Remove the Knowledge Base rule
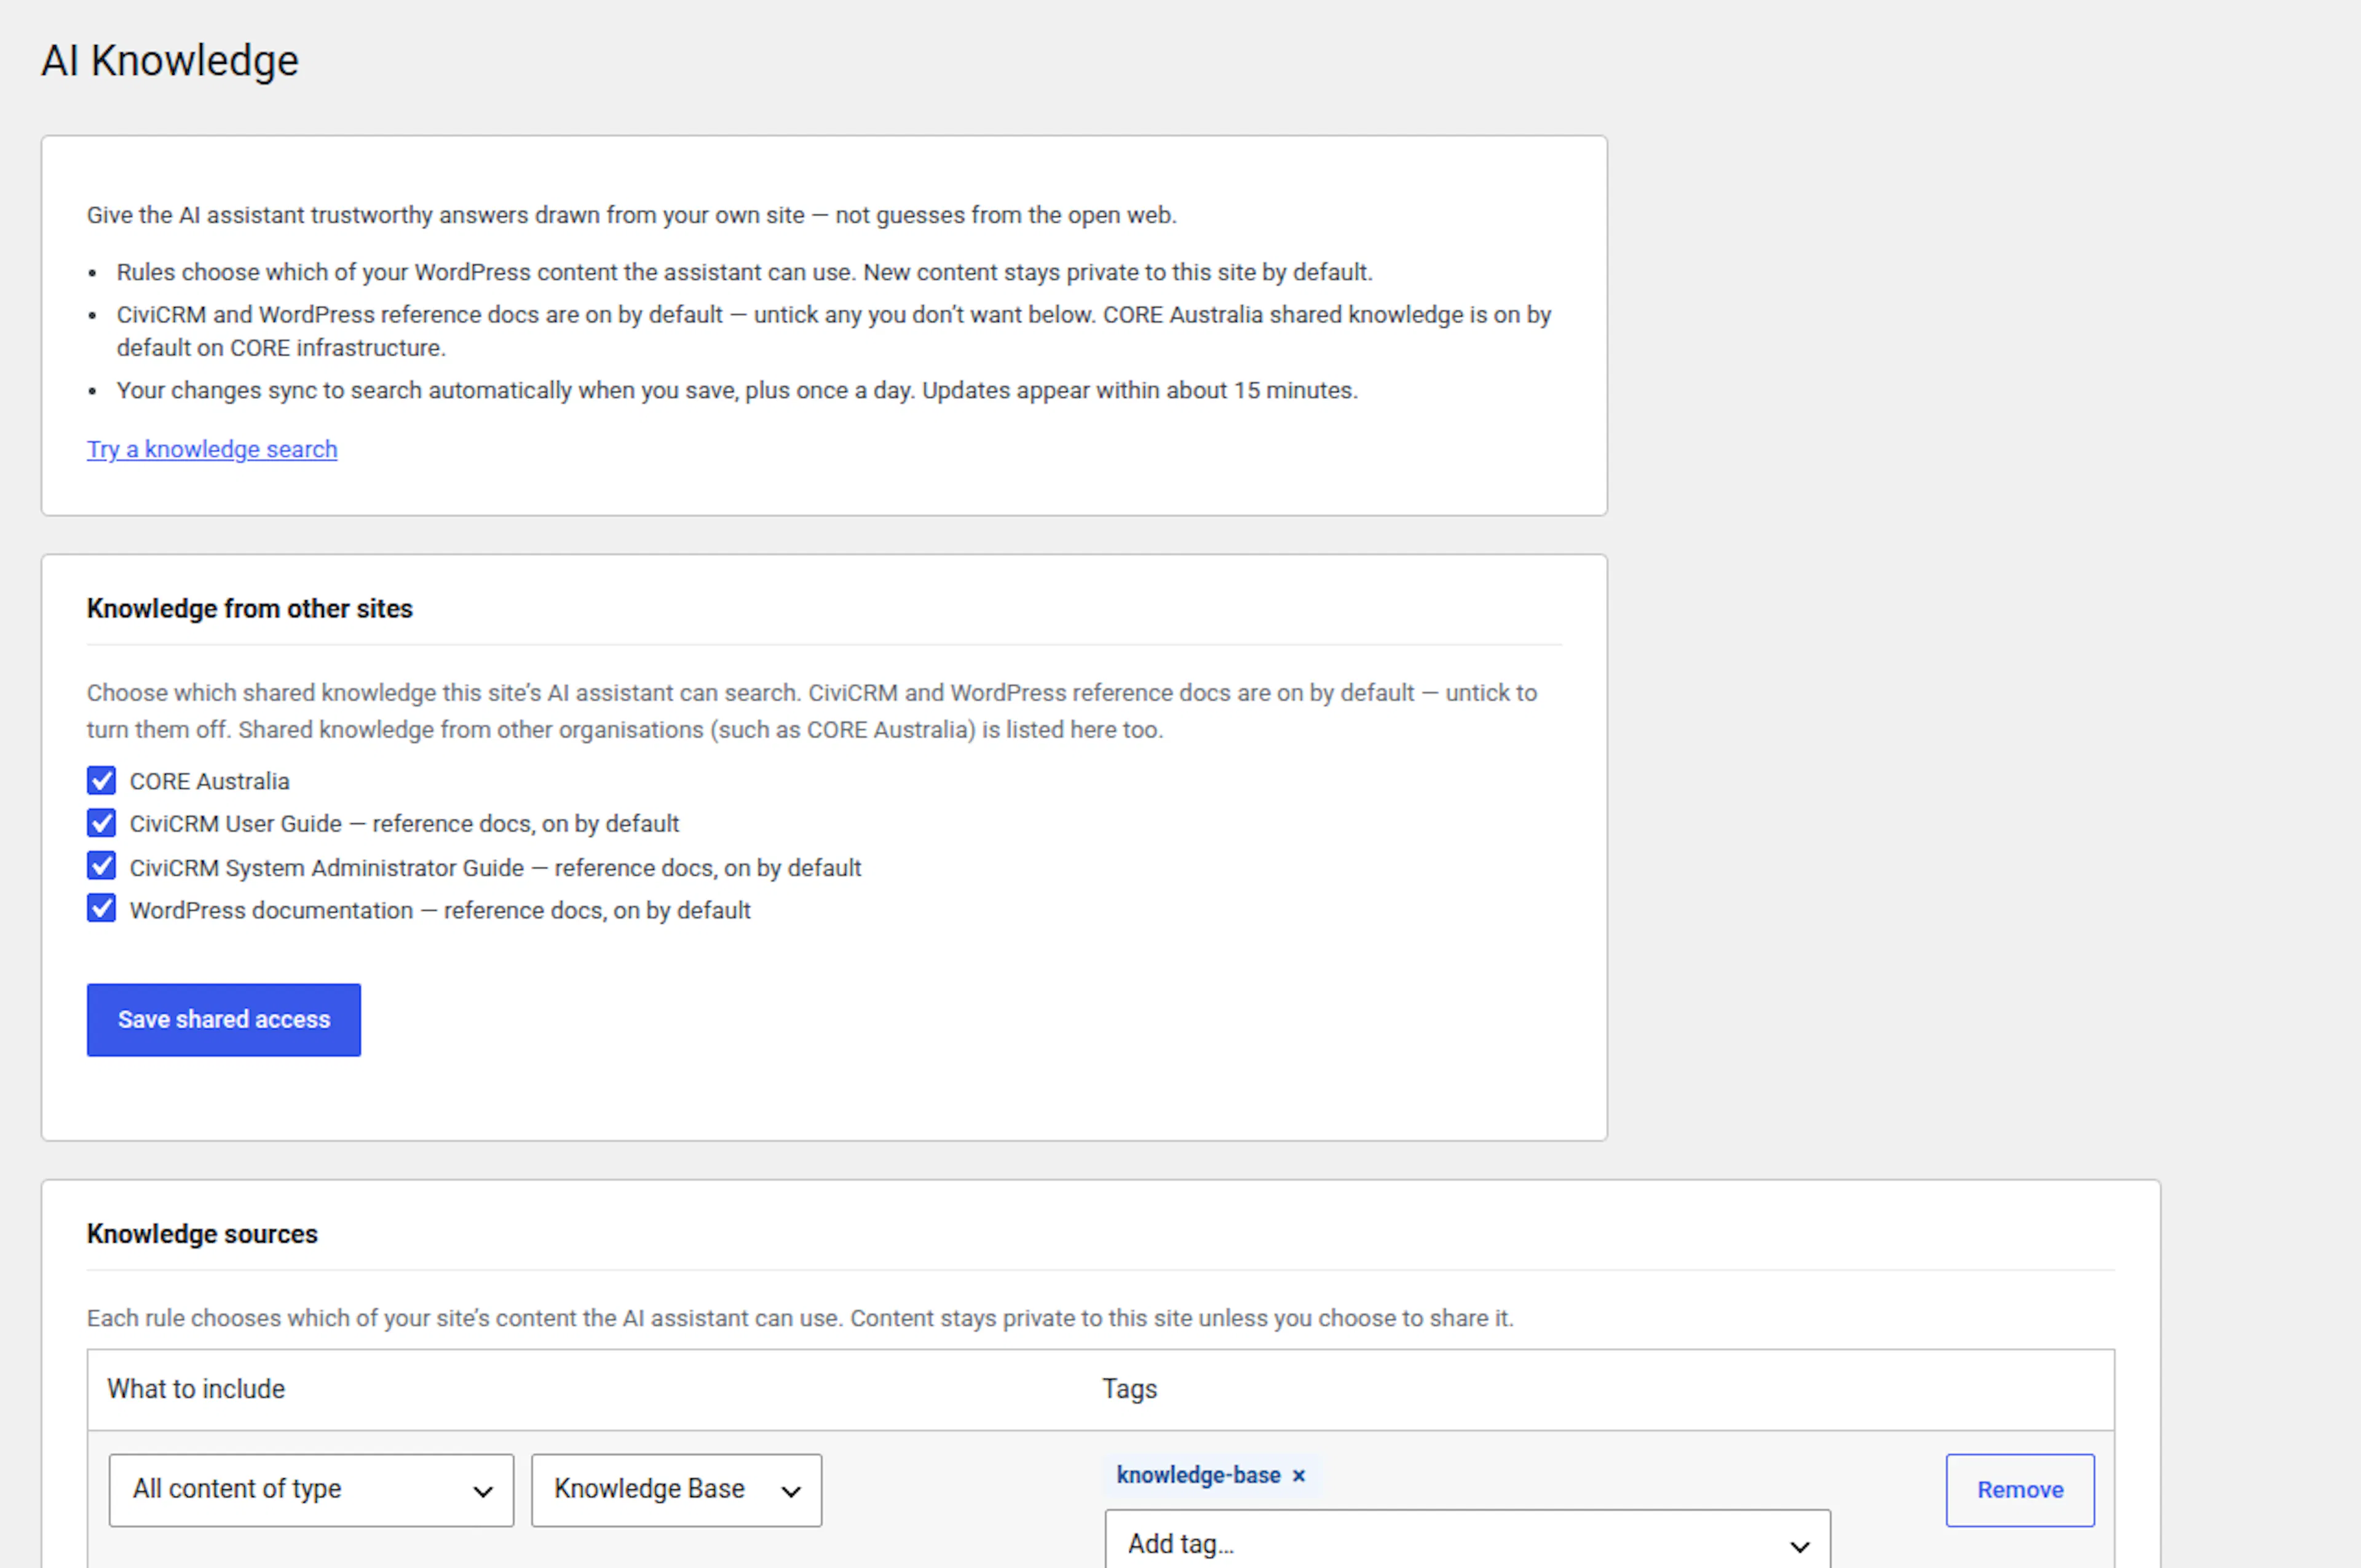This screenshot has height=1568, width=2361. click(2020, 1489)
